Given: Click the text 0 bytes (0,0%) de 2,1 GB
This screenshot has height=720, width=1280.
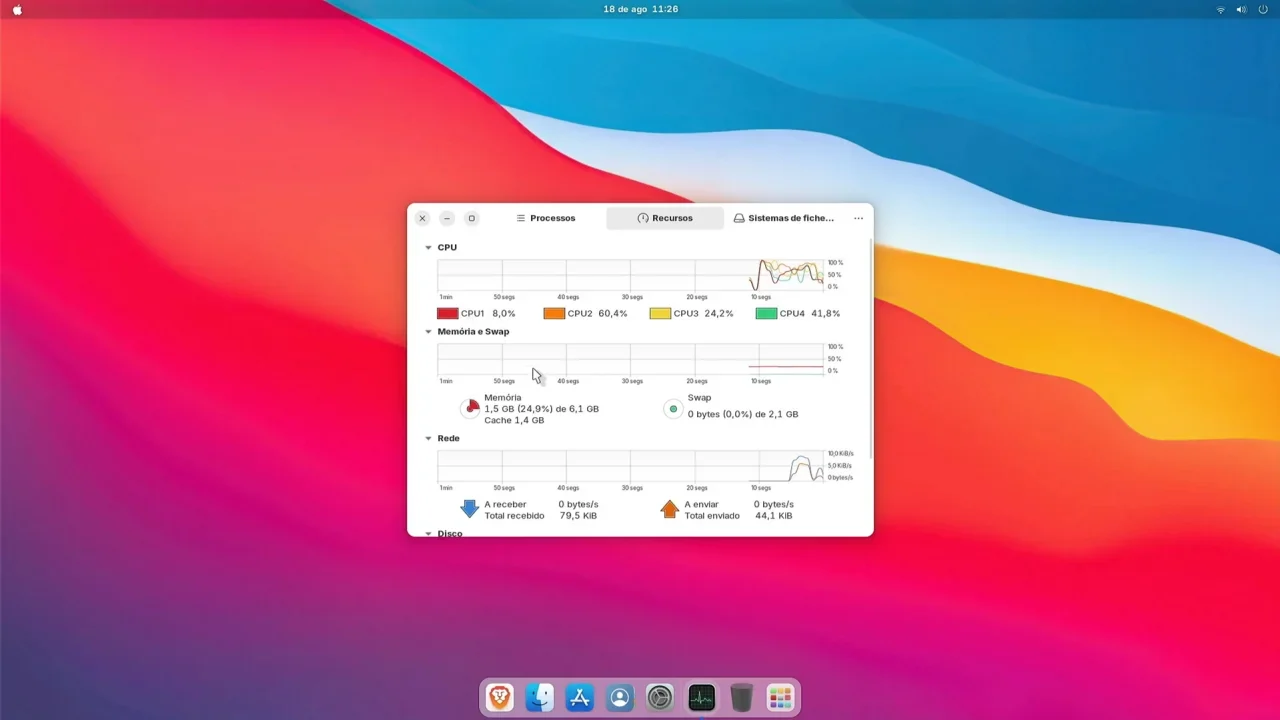Looking at the screenshot, I should pyautogui.click(x=743, y=414).
